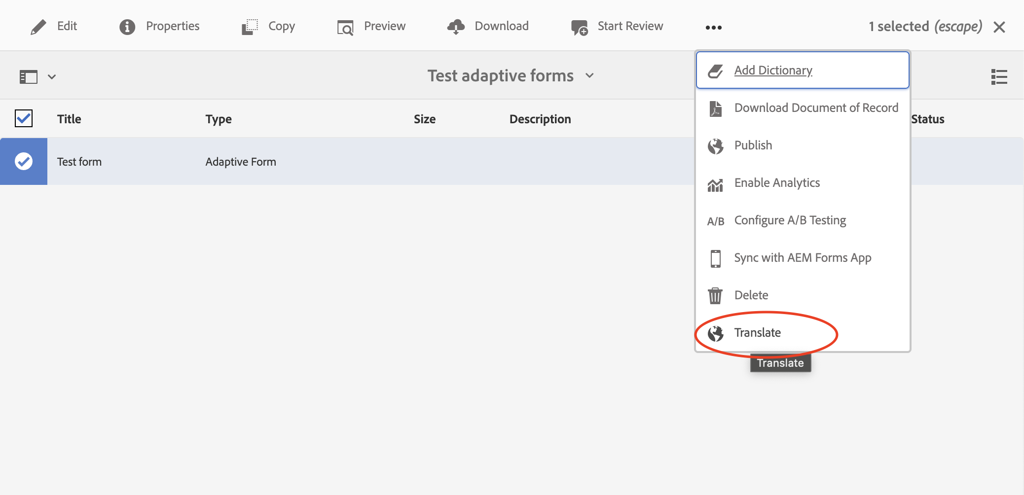The width and height of the screenshot is (1024, 495).
Task: Click the Delete trash icon
Action: (715, 295)
